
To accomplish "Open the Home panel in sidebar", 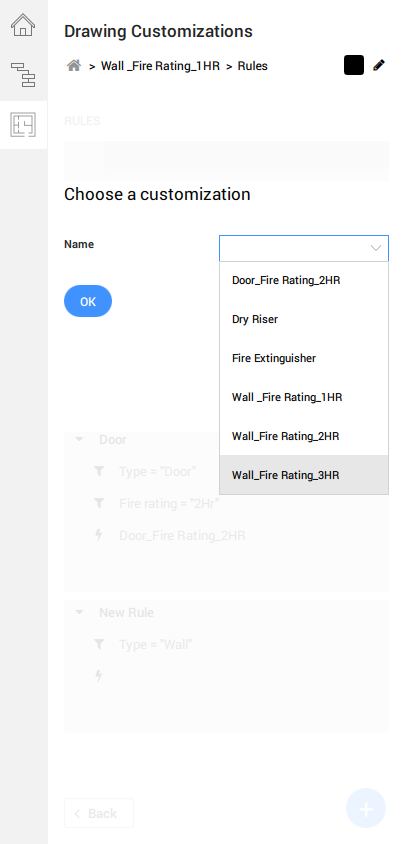I will tap(23, 25).
